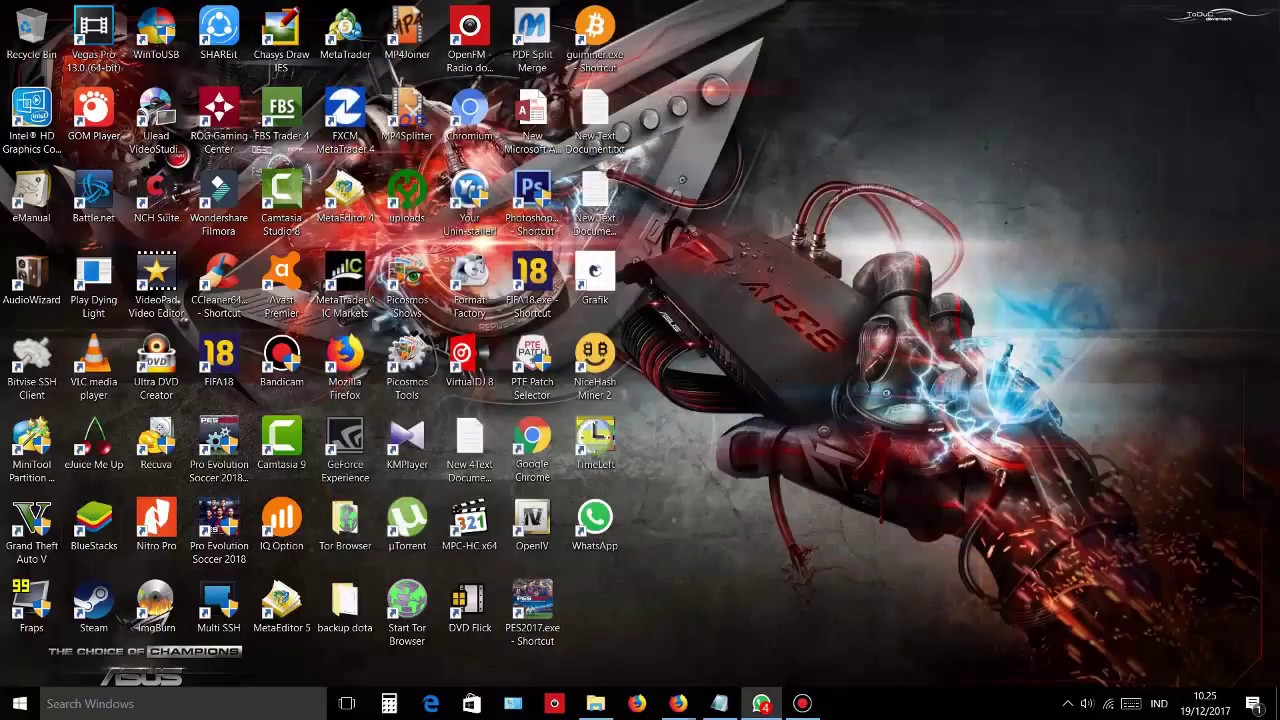Launch Vegas Pro 13.0 shortcut
The width and height of the screenshot is (1280, 720).
pyautogui.click(x=93, y=39)
